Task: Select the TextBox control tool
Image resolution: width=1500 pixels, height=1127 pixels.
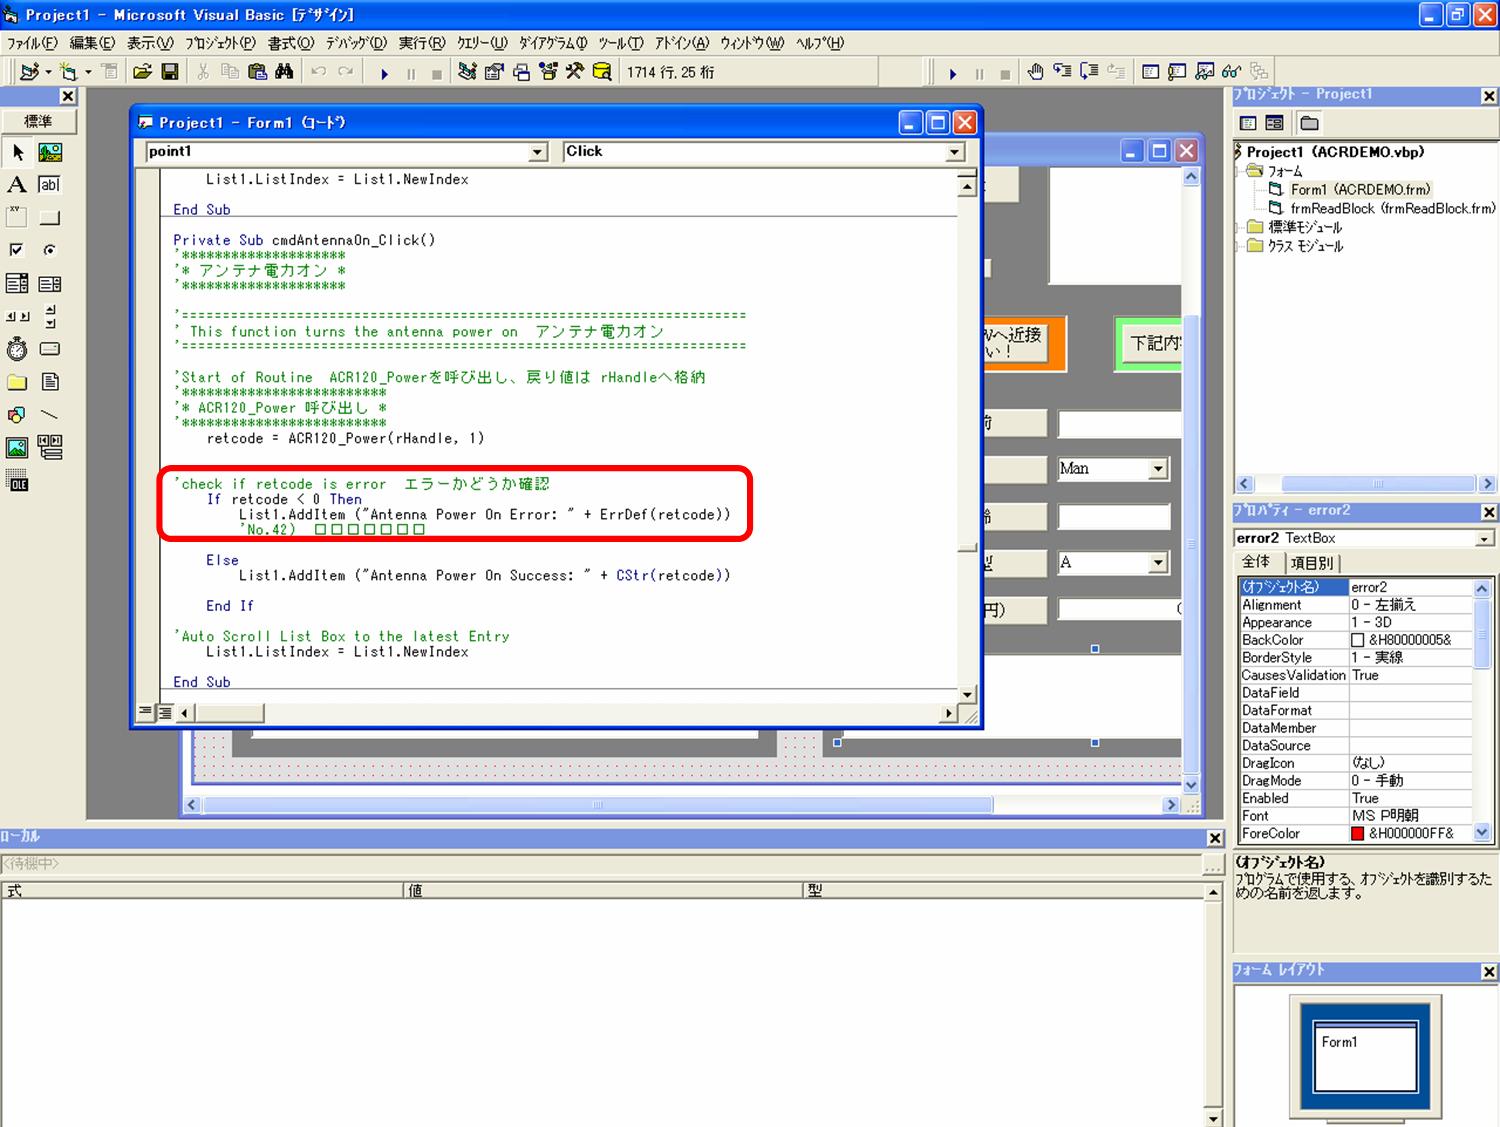Action: [x=50, y=185]
